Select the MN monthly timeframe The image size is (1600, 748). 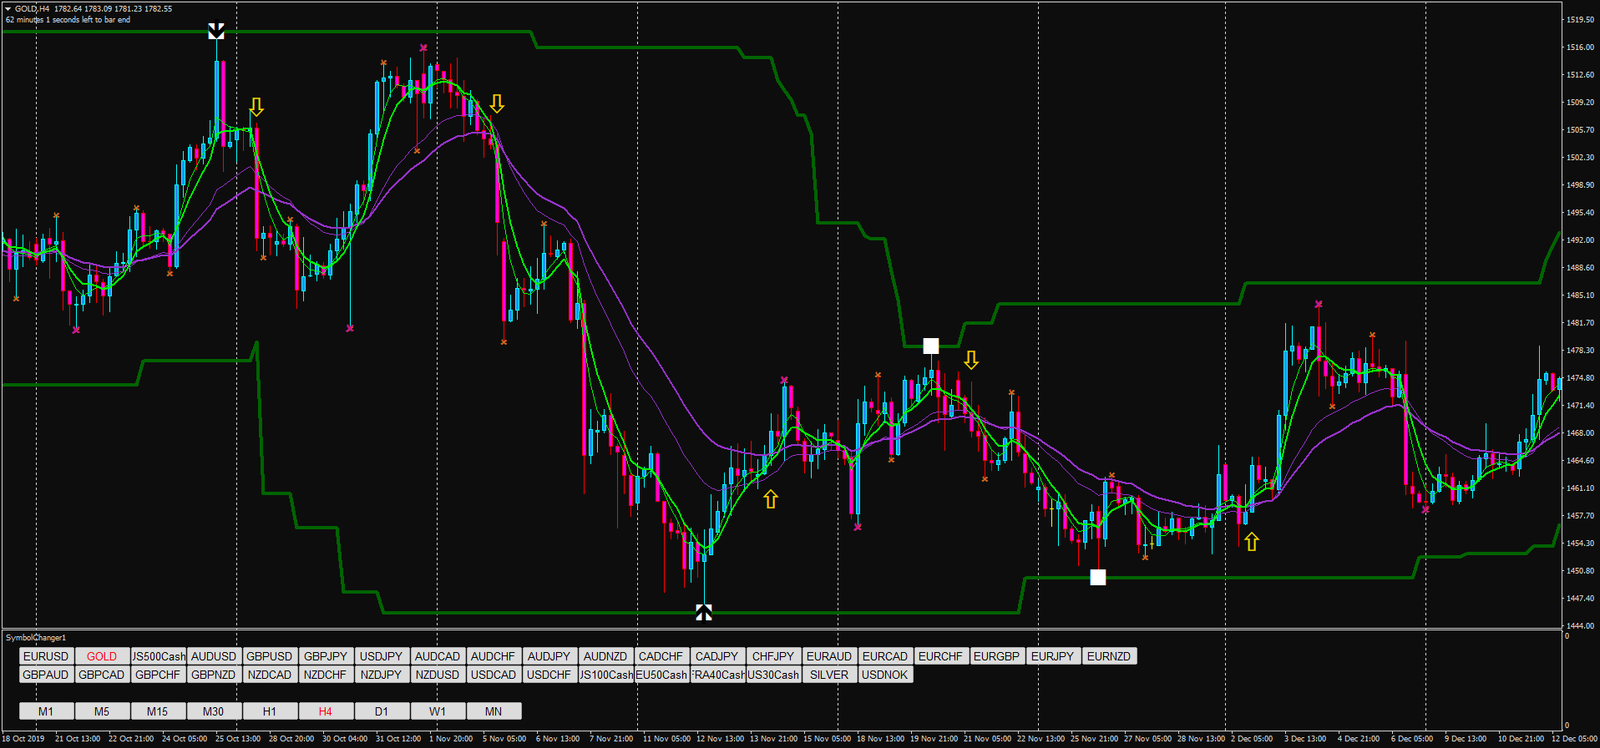tap(493, 711)
